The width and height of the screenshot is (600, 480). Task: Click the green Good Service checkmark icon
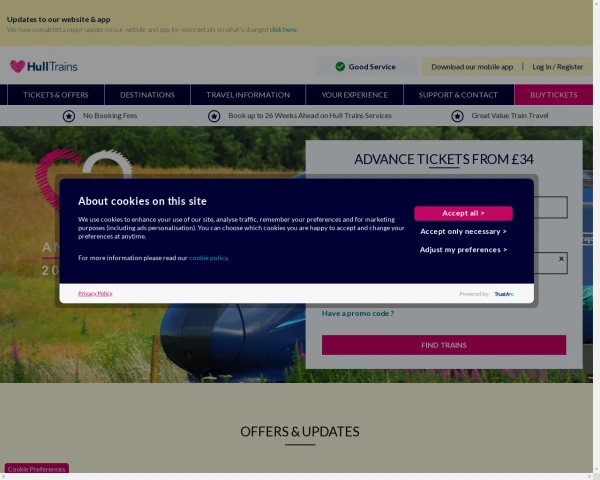pyautogui.click(x=340, y=67)
